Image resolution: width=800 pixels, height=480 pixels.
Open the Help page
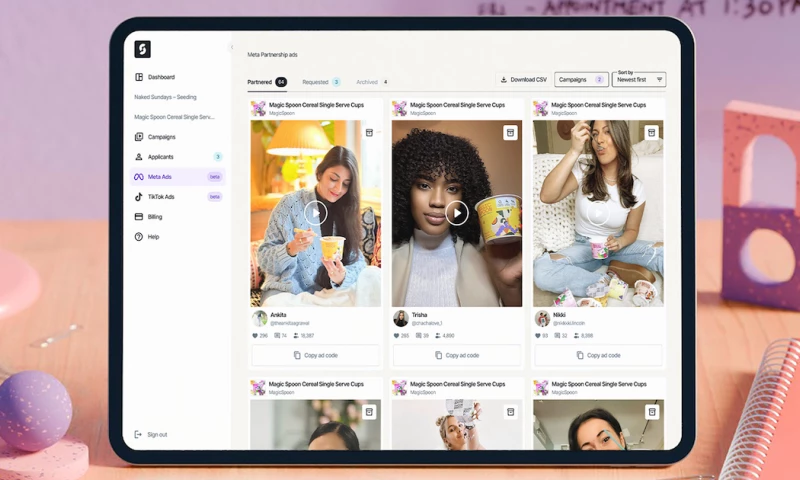pyautogui.click(x=153, y=237)
